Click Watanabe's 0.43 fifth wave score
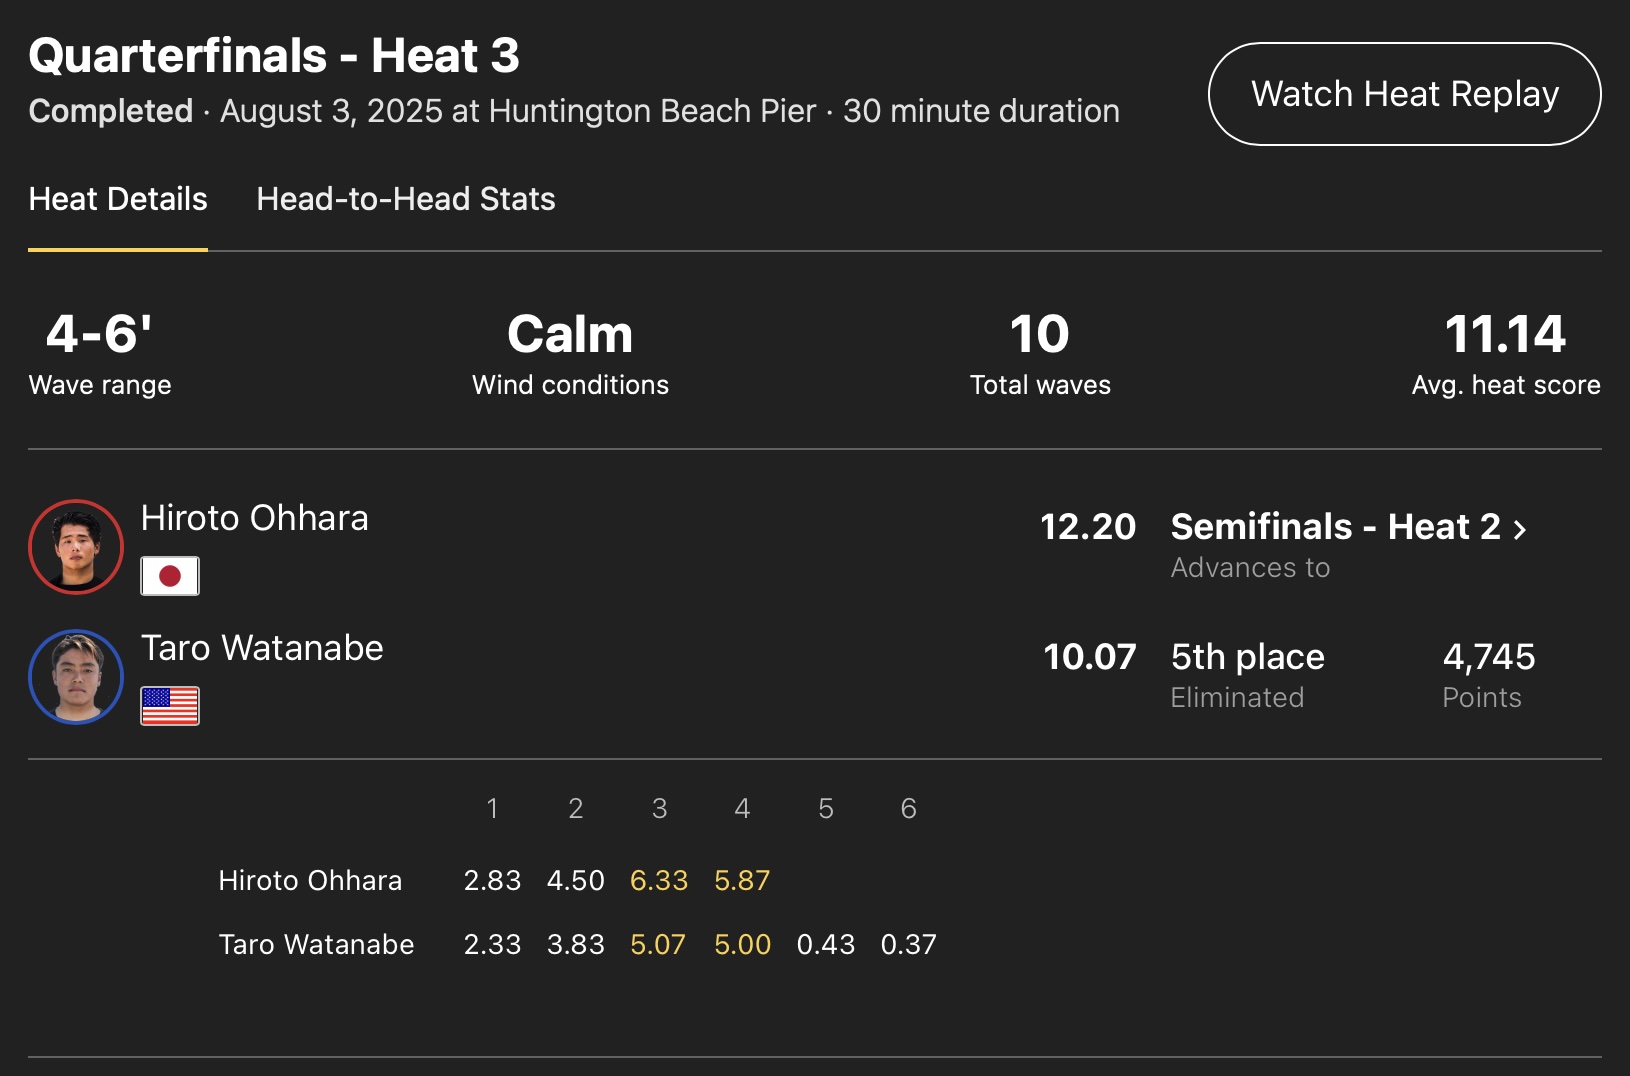1630x1076 pixels. [x=826, y=944]
